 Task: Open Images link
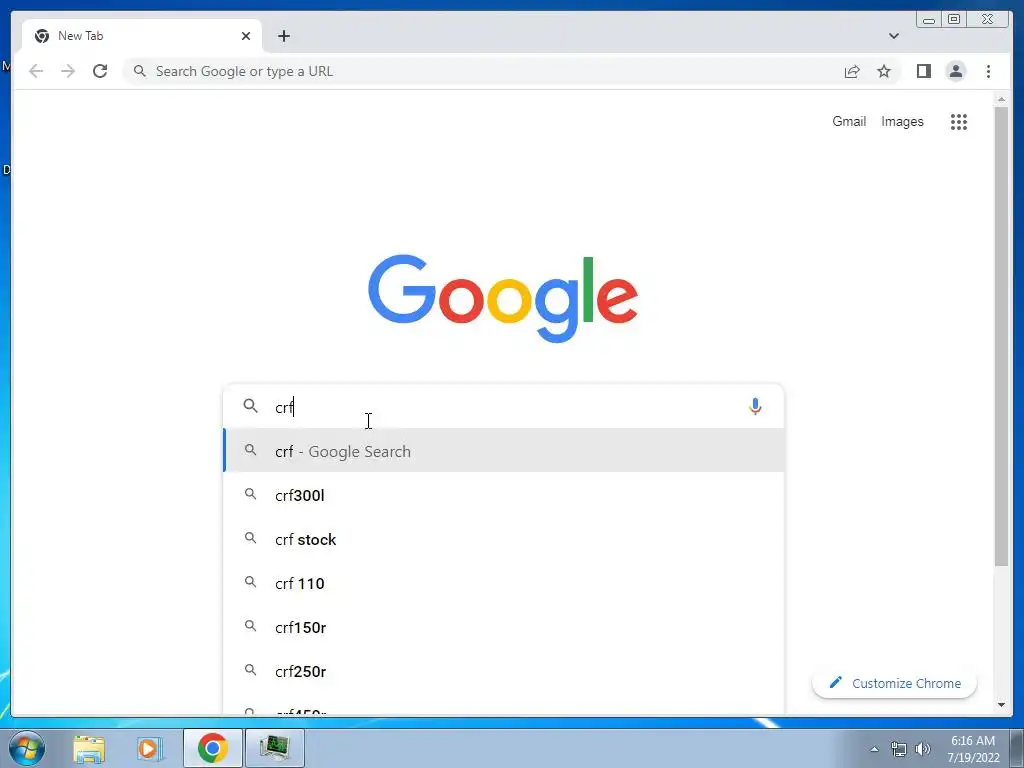pyautogui.click(x=902, y=121)
